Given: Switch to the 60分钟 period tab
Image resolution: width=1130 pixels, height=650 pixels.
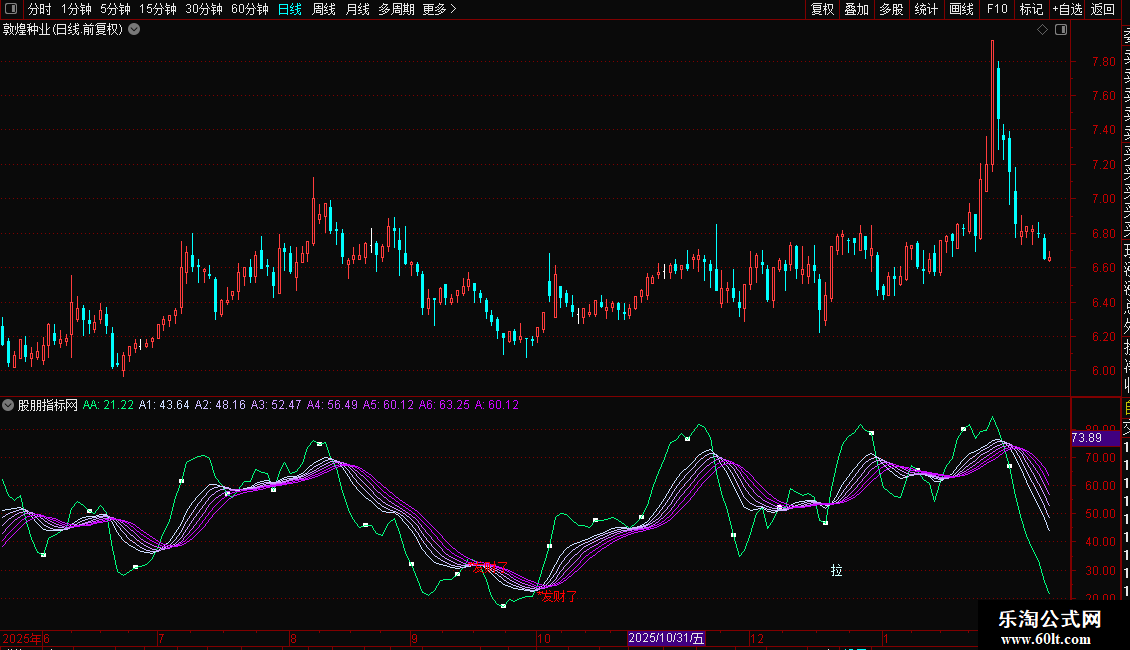Looking at the screenshot, I should [x=249, y=9].
